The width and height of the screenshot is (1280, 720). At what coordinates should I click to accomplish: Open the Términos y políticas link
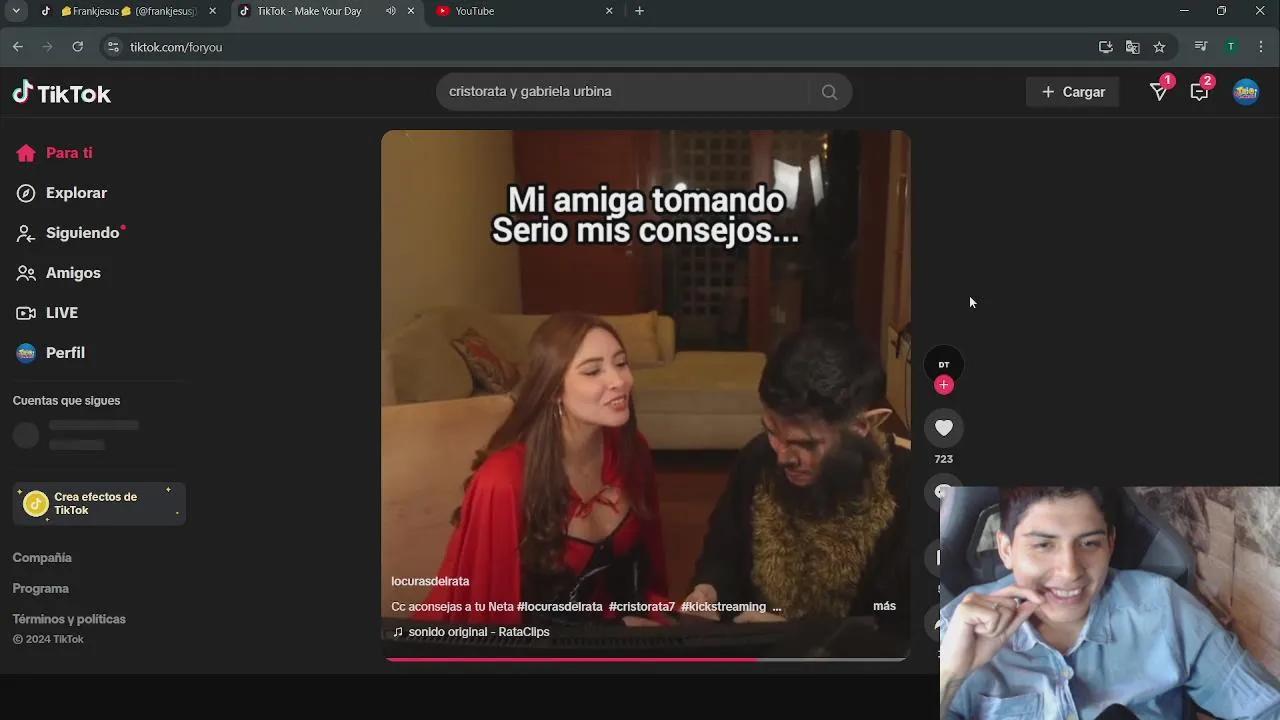[69, 618]
